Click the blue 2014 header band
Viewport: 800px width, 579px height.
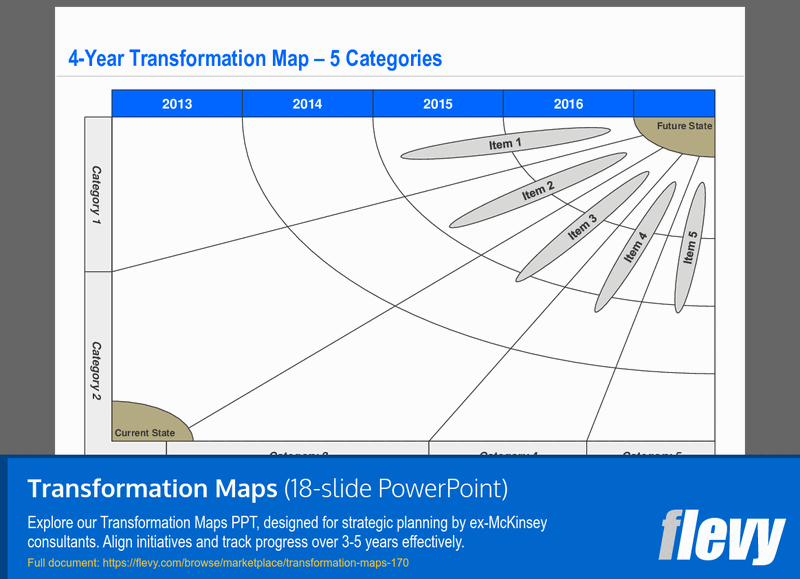coord(306,103)
